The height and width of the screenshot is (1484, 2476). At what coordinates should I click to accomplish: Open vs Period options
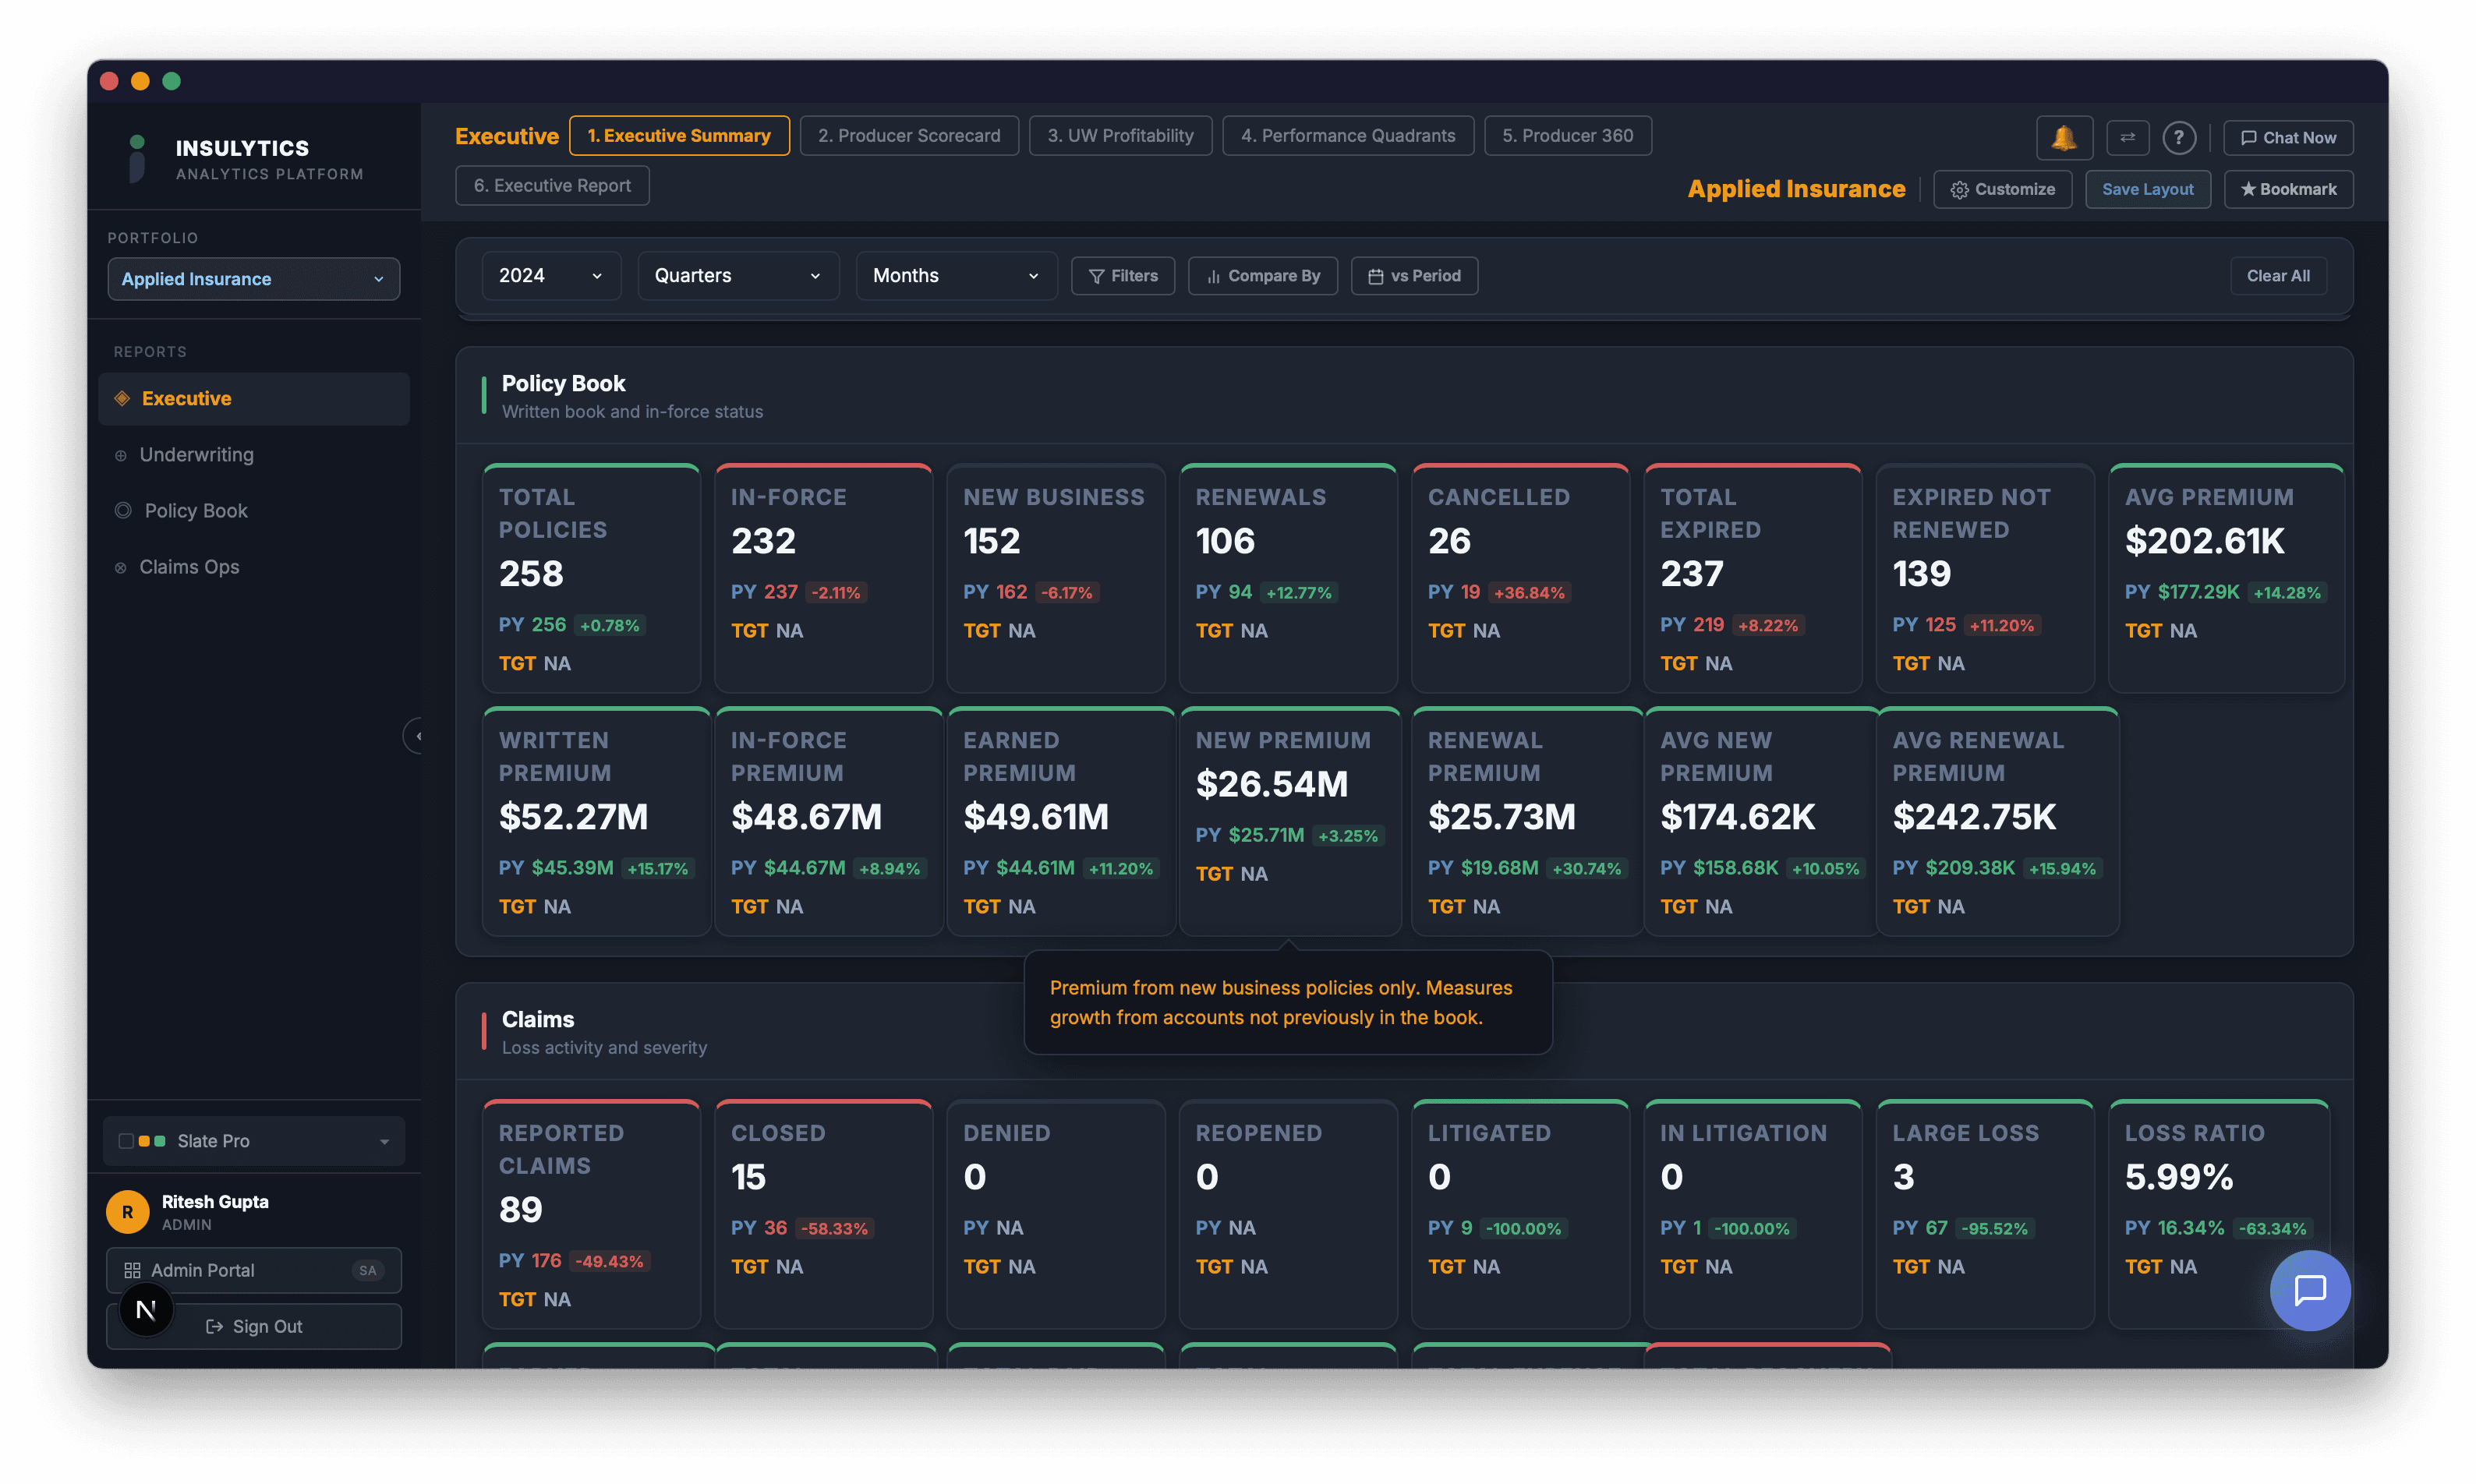[1414, 276]
